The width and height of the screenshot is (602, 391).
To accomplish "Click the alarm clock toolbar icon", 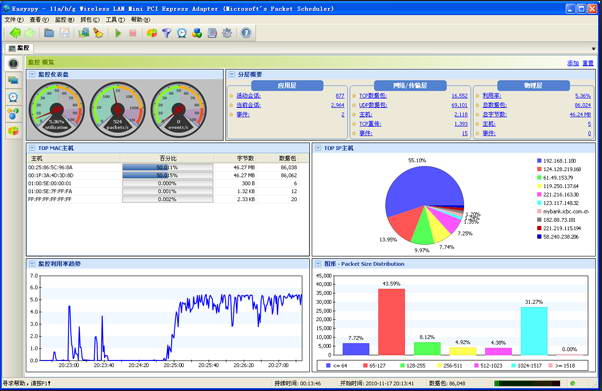I will tap(182, 33).
